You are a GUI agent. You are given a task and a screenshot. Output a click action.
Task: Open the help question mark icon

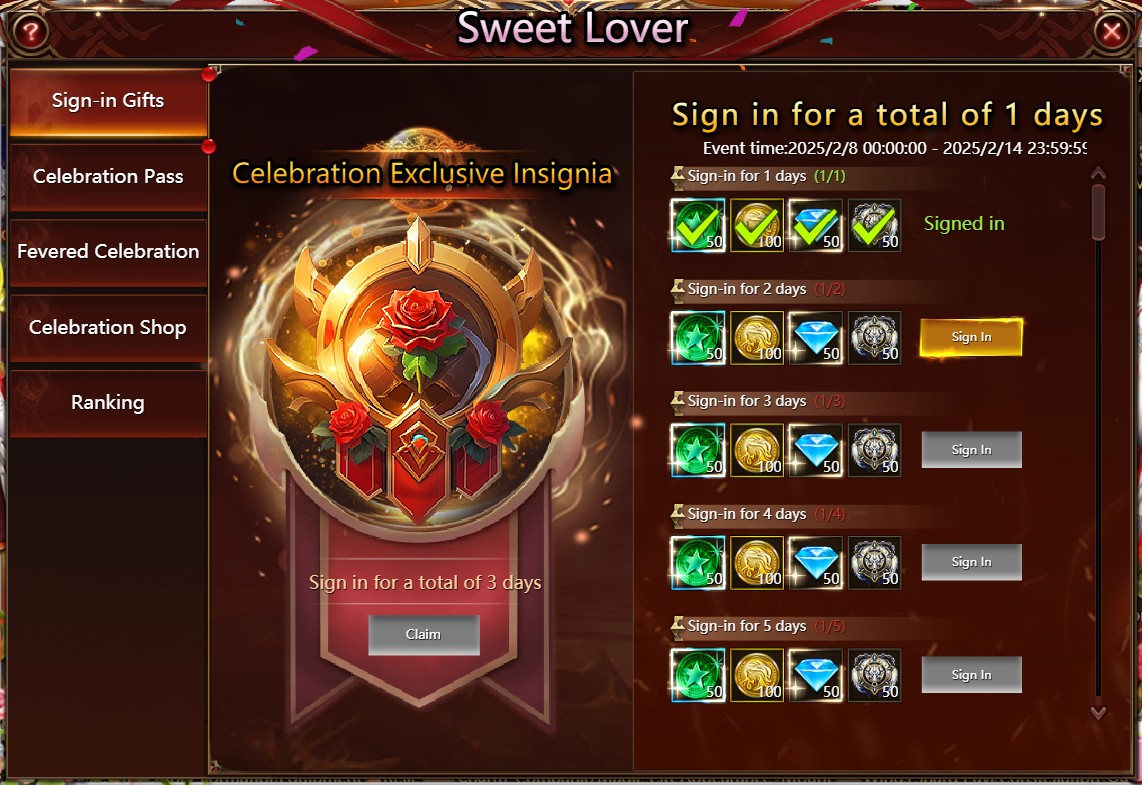(30, 32)
